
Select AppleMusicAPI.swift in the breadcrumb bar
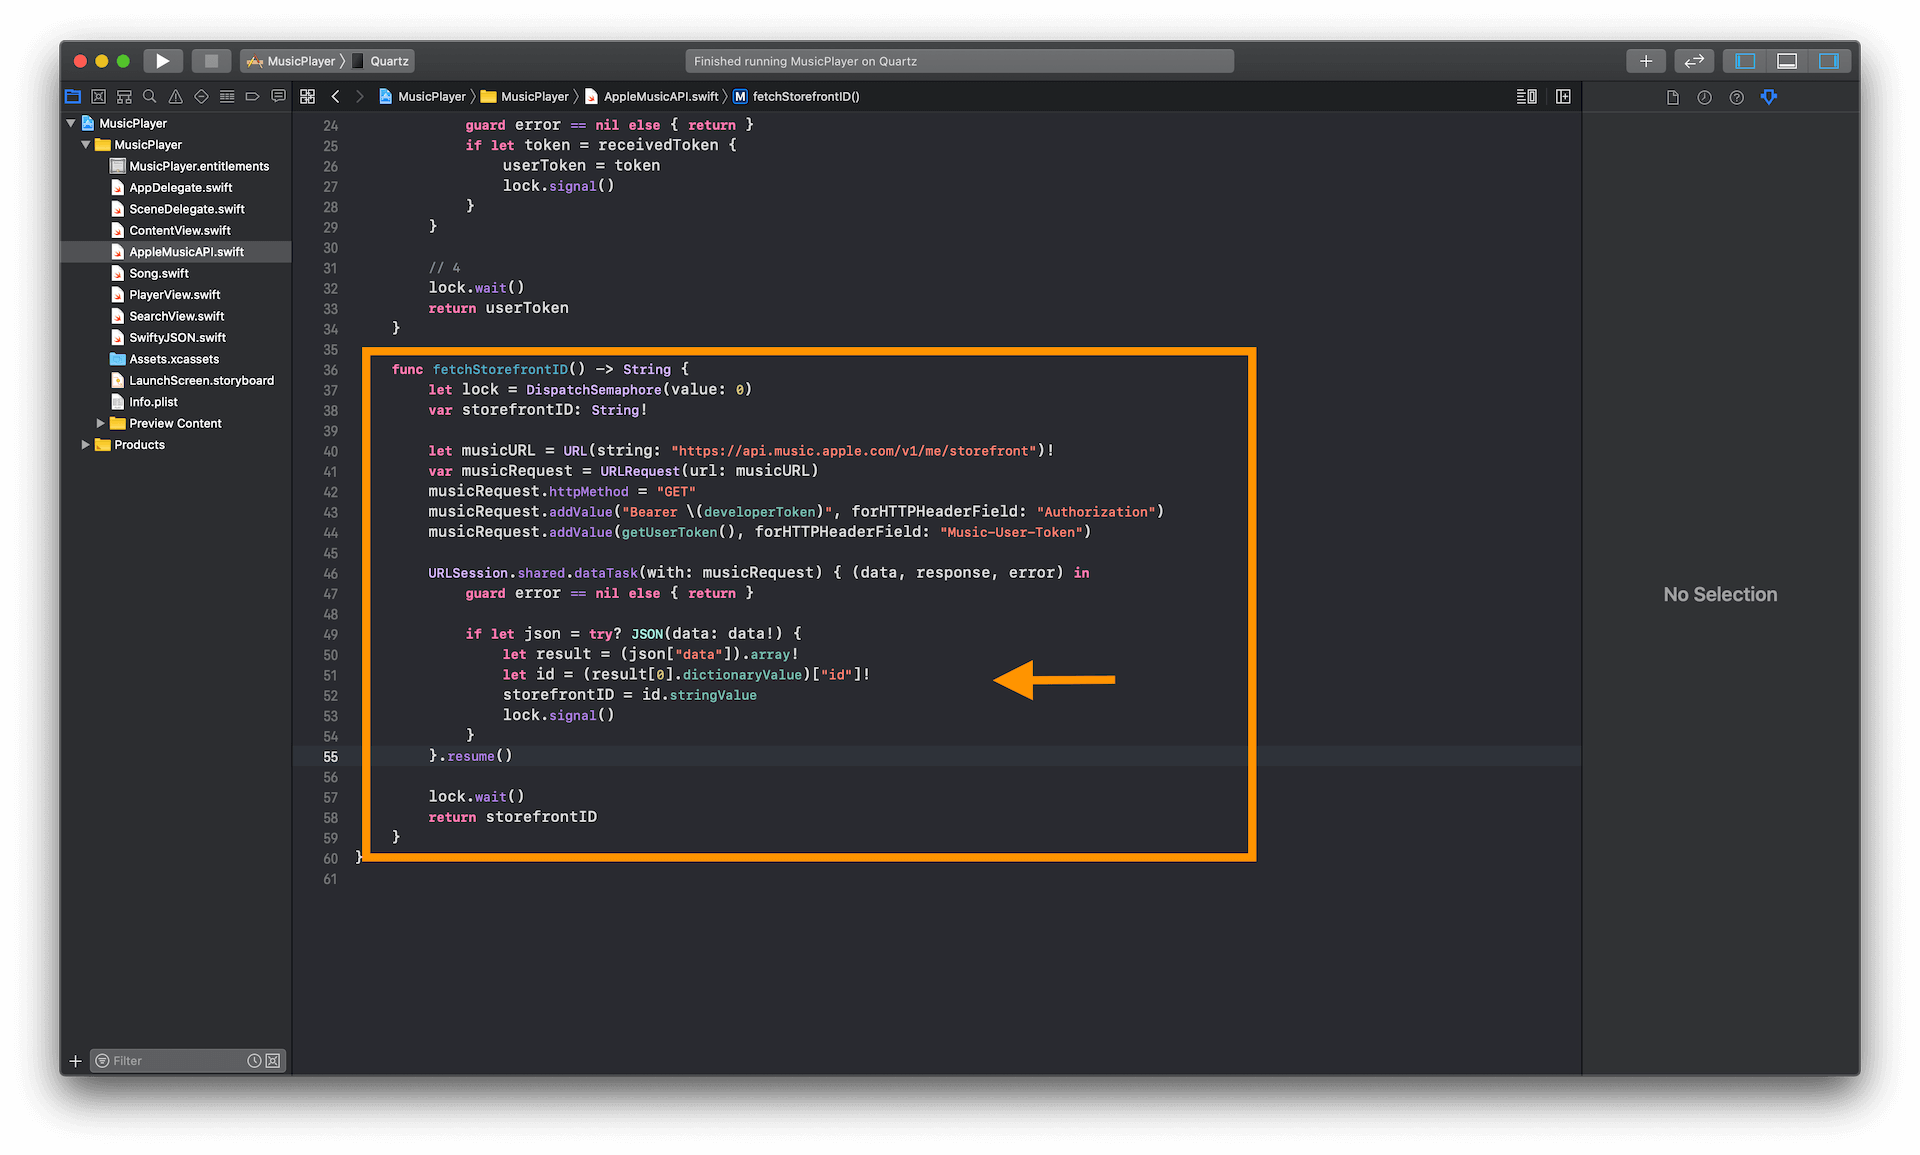(x=661, y=96)
